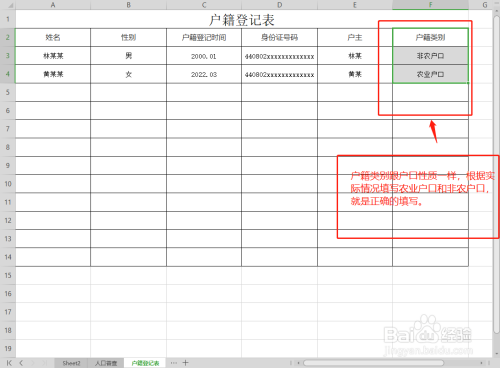Select the cell with date 2000.01

pyautogui.click(x=204, y=56)
